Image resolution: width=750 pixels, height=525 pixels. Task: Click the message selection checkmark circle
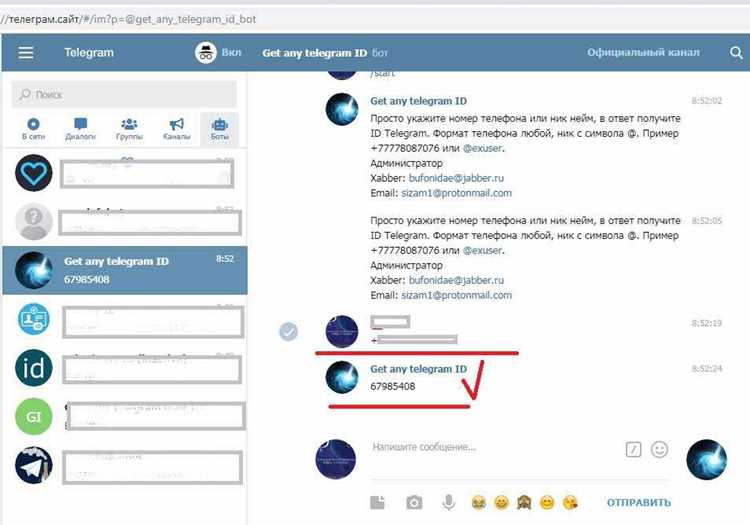[x=288, y=331]
